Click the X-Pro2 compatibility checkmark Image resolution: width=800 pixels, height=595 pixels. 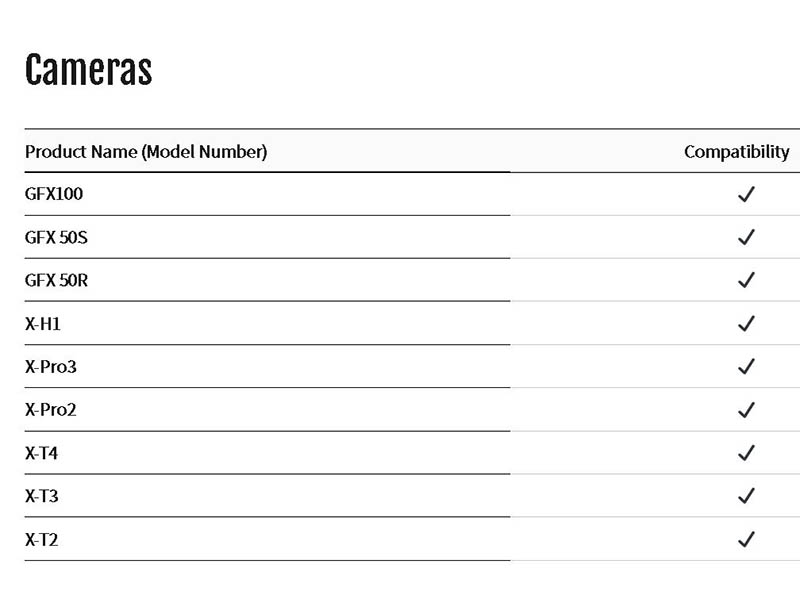[x=746, y=410]
